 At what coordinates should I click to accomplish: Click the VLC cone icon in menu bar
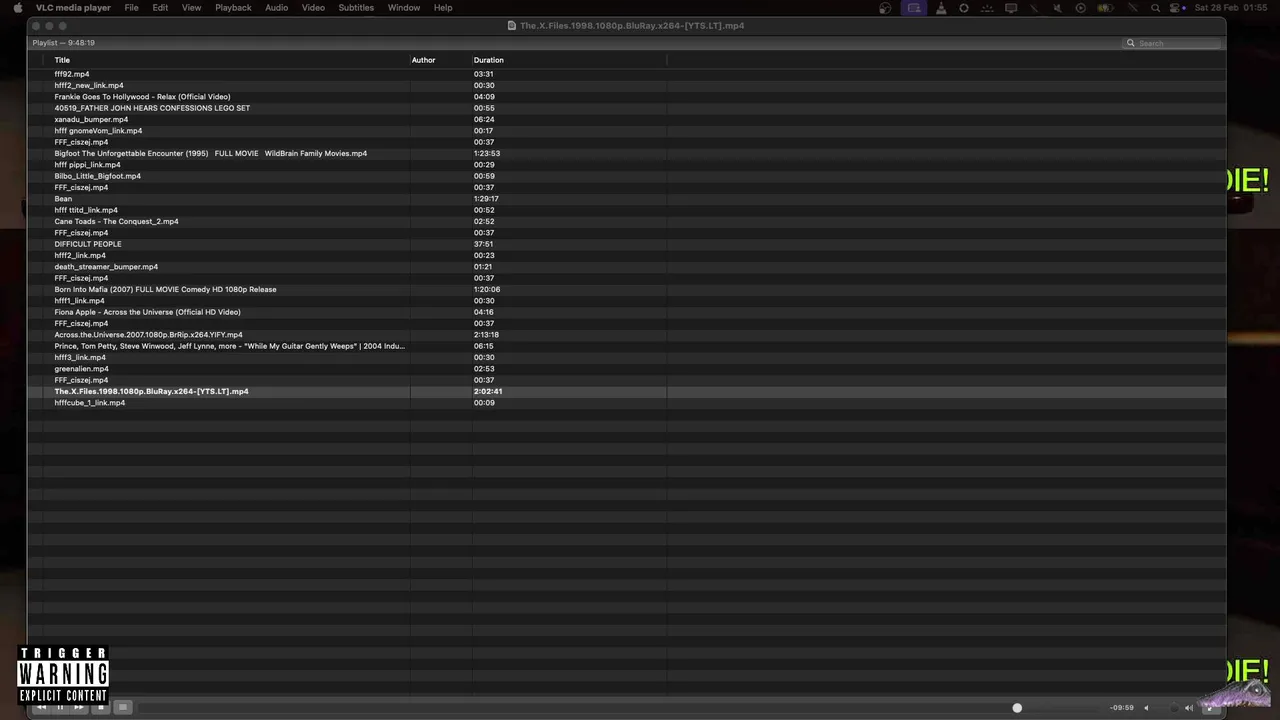pyautogui.click(x=940, y=7)
